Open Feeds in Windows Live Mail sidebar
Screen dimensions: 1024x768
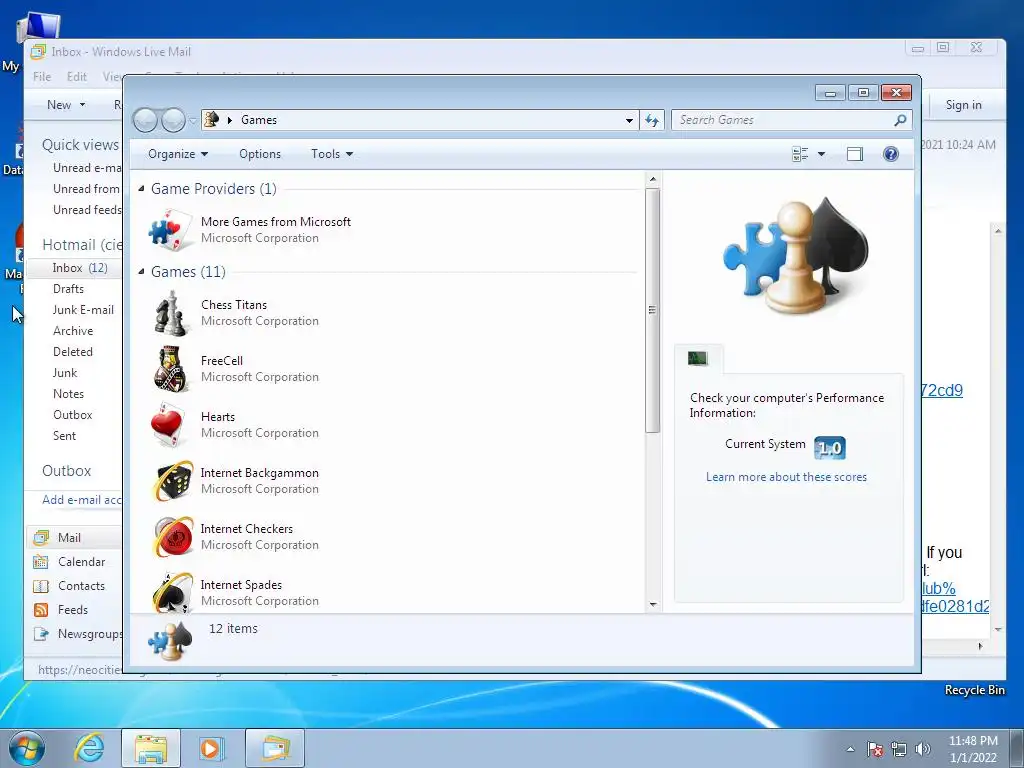(x=72, y=610)
